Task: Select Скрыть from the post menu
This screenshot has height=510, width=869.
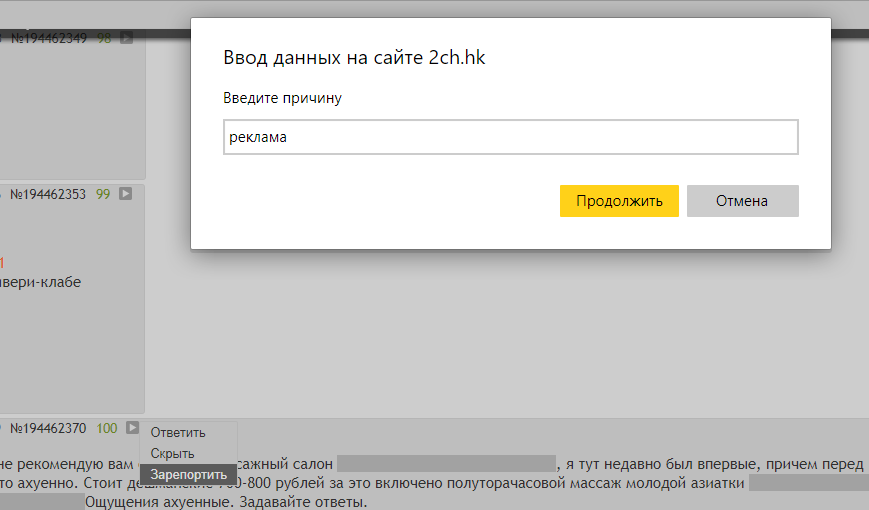Action: [173, 454]
